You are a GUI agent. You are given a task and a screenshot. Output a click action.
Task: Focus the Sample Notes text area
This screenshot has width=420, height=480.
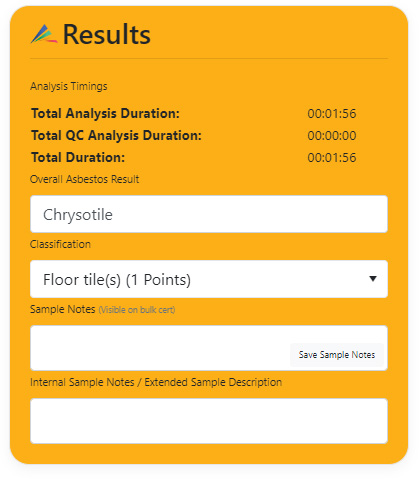(160, 348)
